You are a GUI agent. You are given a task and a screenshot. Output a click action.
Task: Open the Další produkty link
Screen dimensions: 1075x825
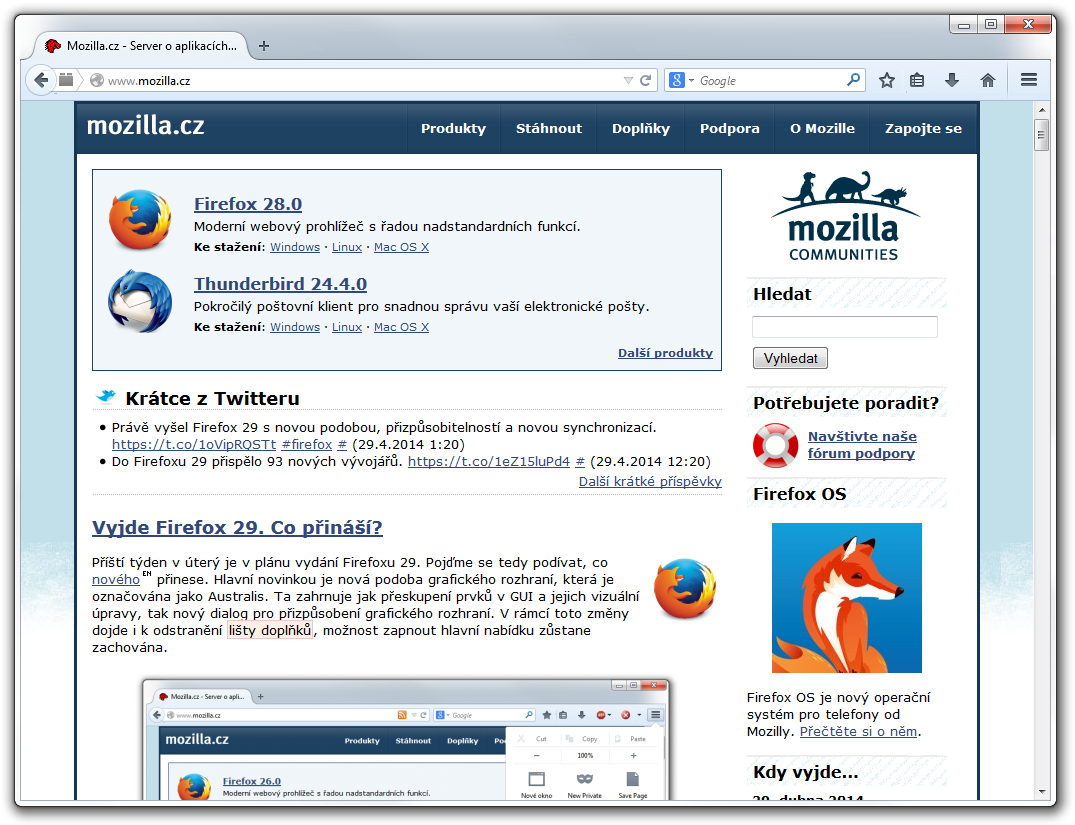point(665,352)
